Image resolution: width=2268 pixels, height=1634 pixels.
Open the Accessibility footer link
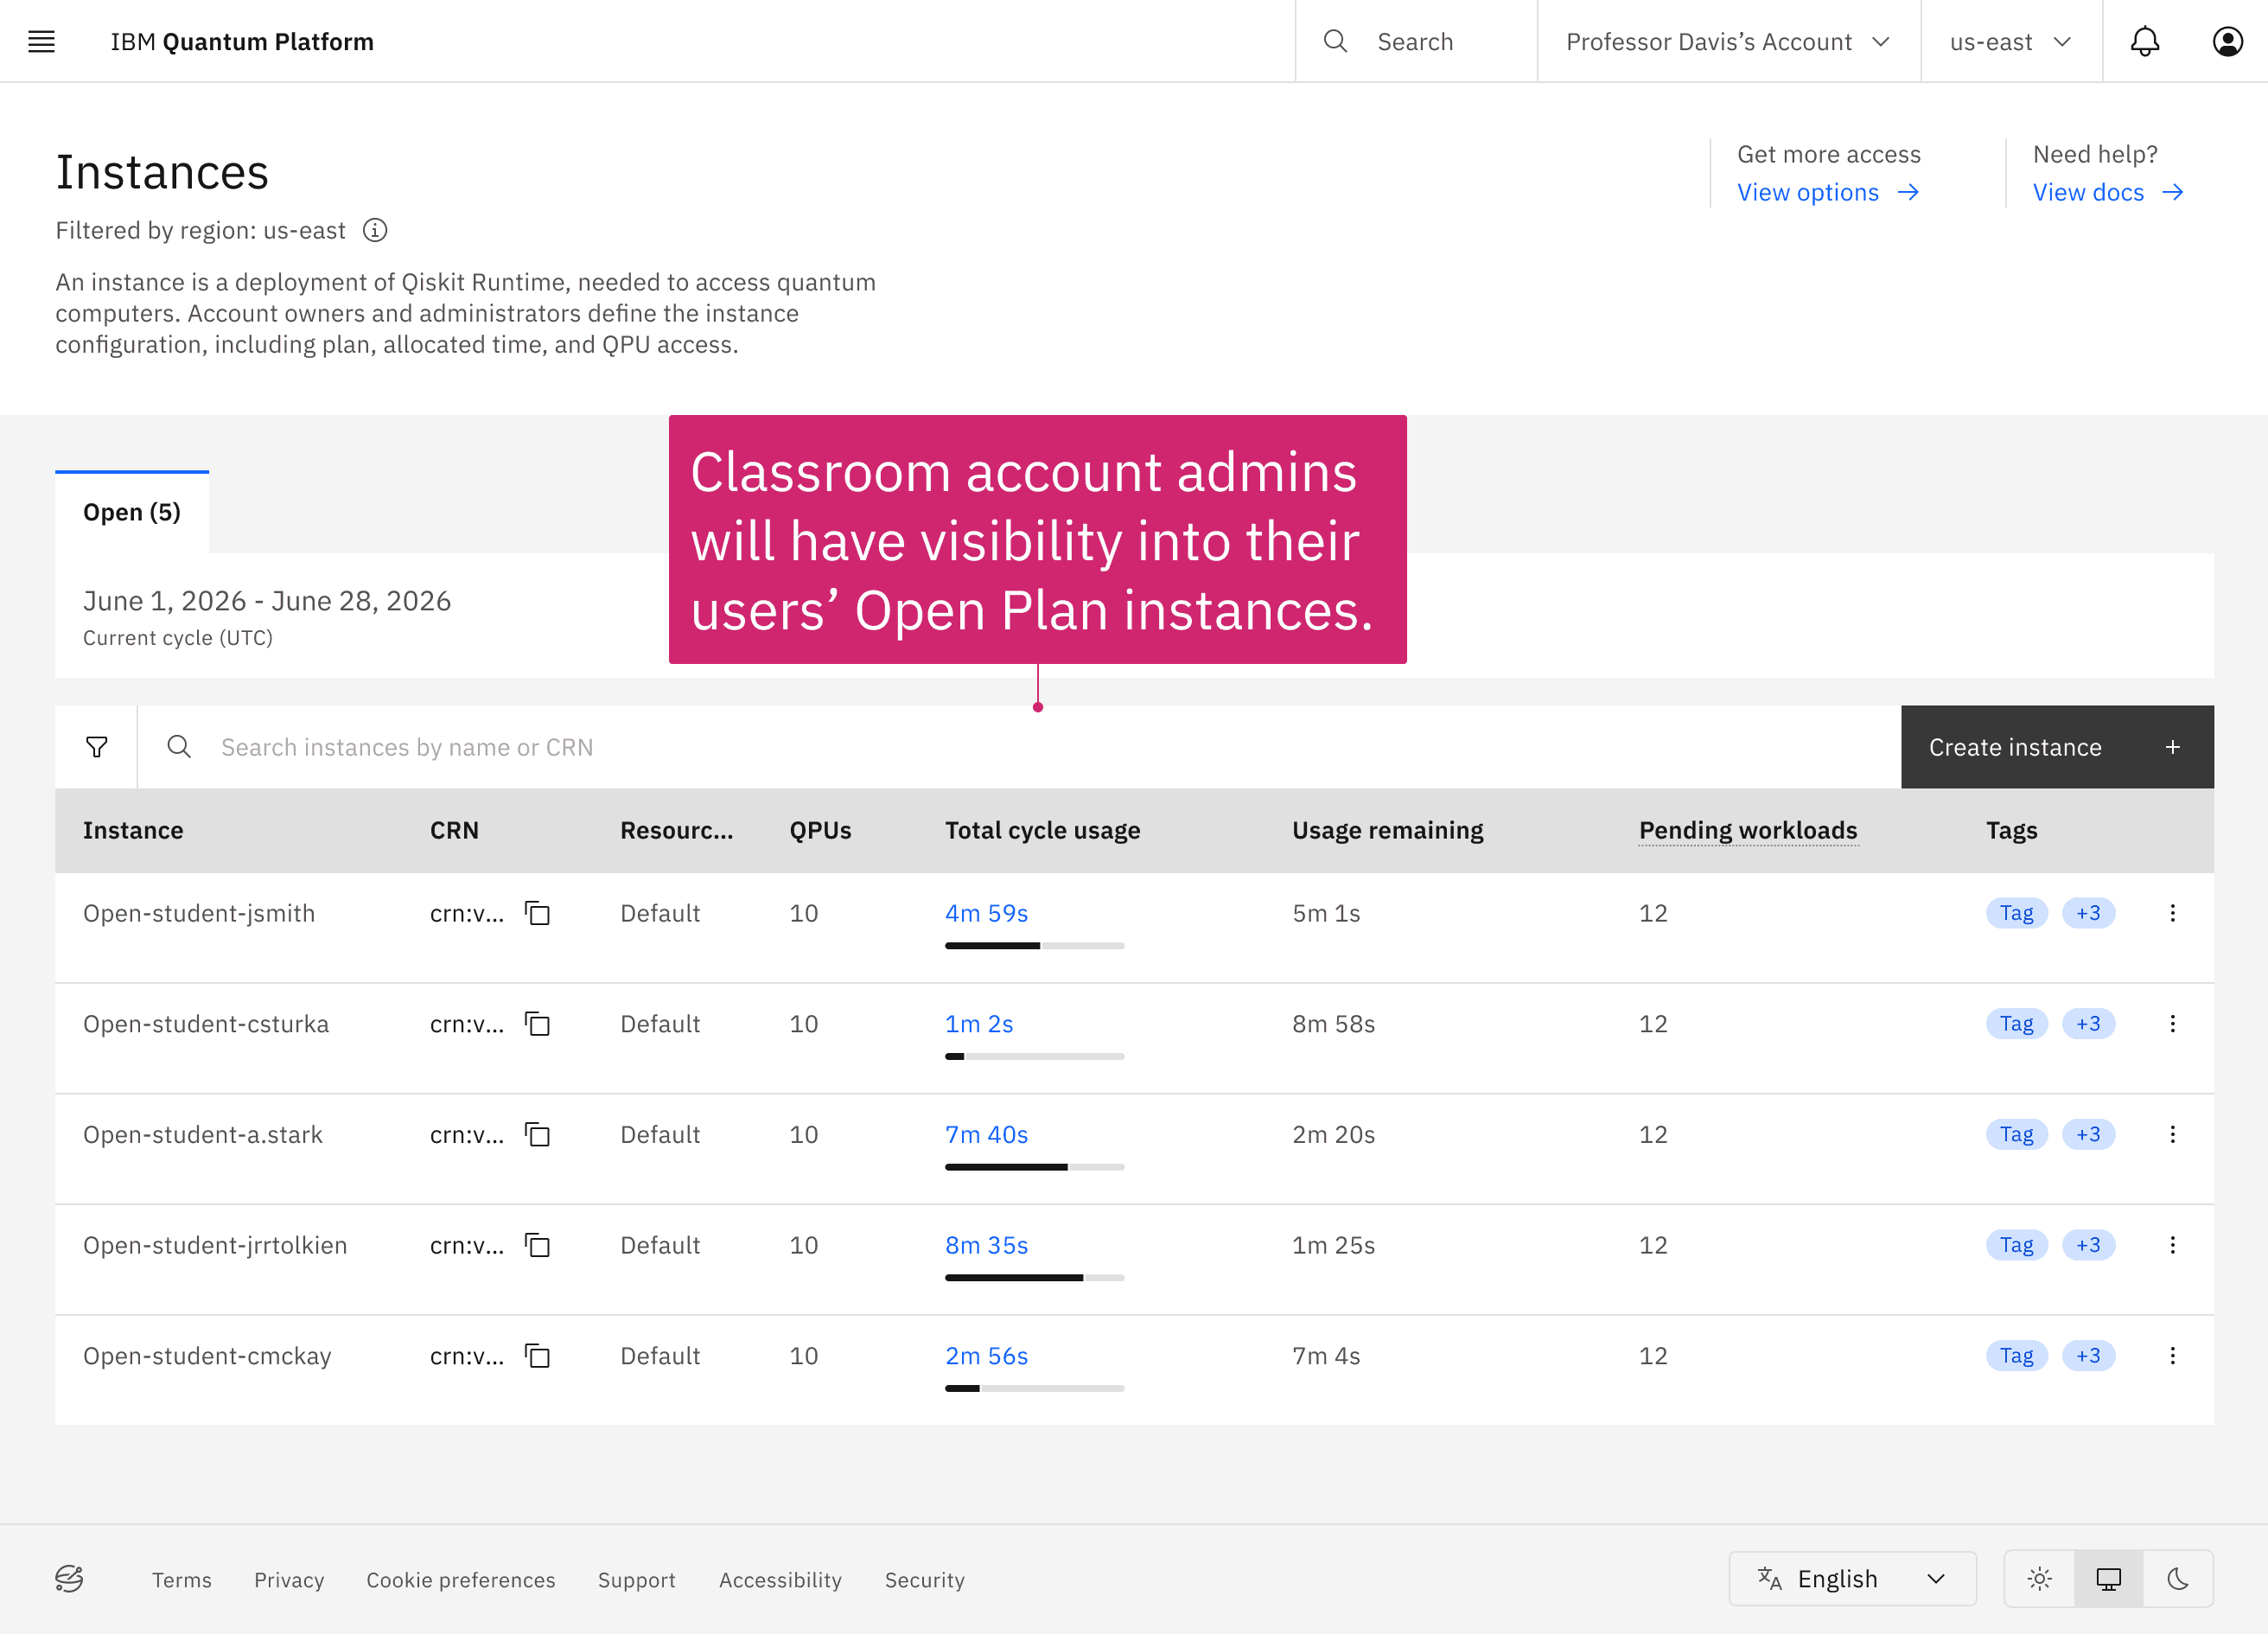[780, 1580]
